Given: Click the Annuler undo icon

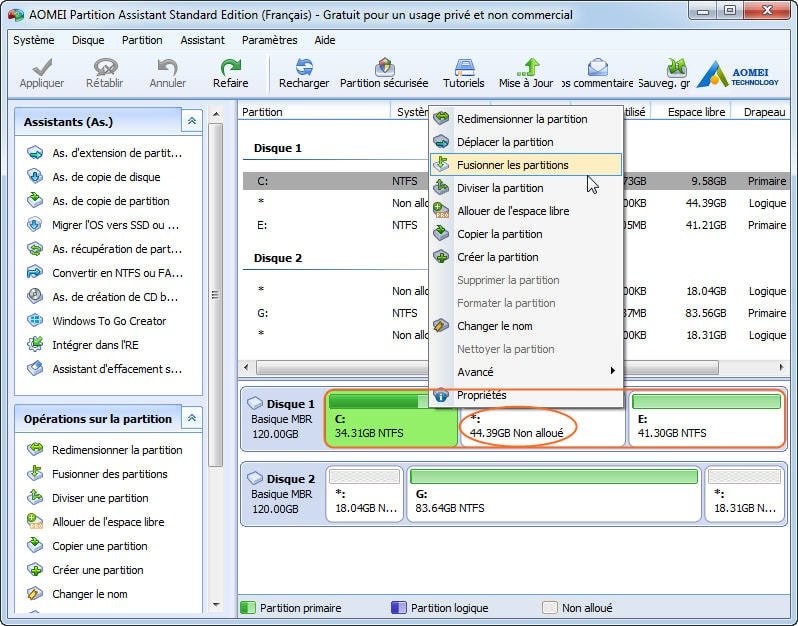Looking at the screenshot, I should pyautogui.click(x=167, y=67).
